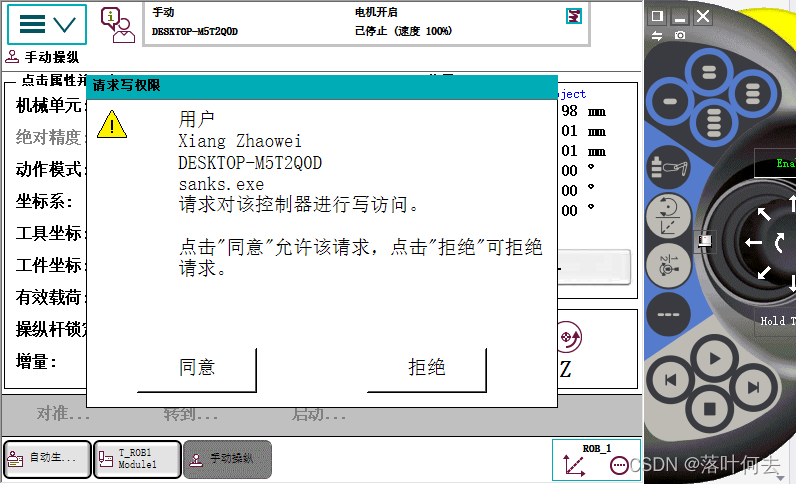Click joystick up-left arrow

pos(764,214)
